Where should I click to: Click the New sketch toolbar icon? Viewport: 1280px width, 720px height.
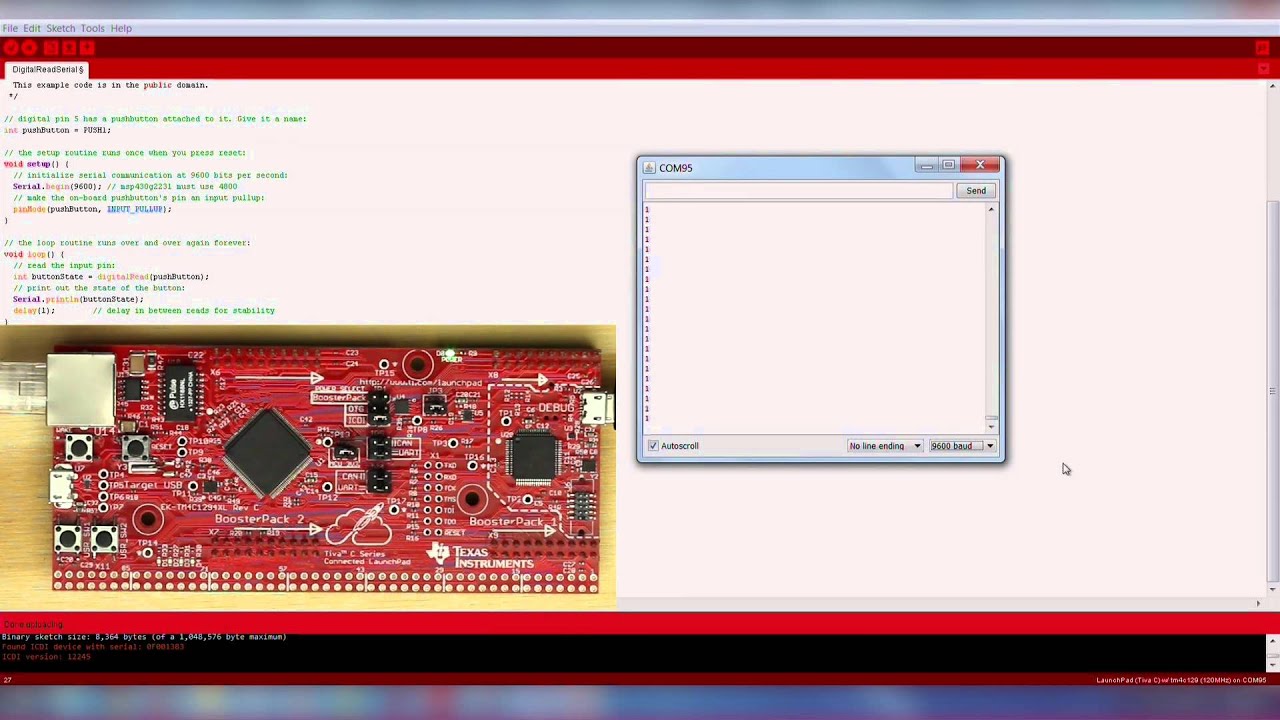point(50,48)
